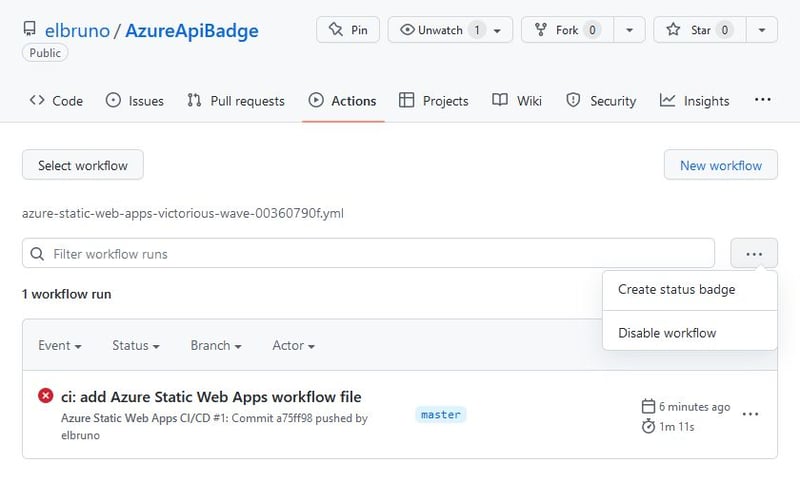
Task: Expand the Event filter dropdown
Action: pyautogui.click(x=60, y=345)
